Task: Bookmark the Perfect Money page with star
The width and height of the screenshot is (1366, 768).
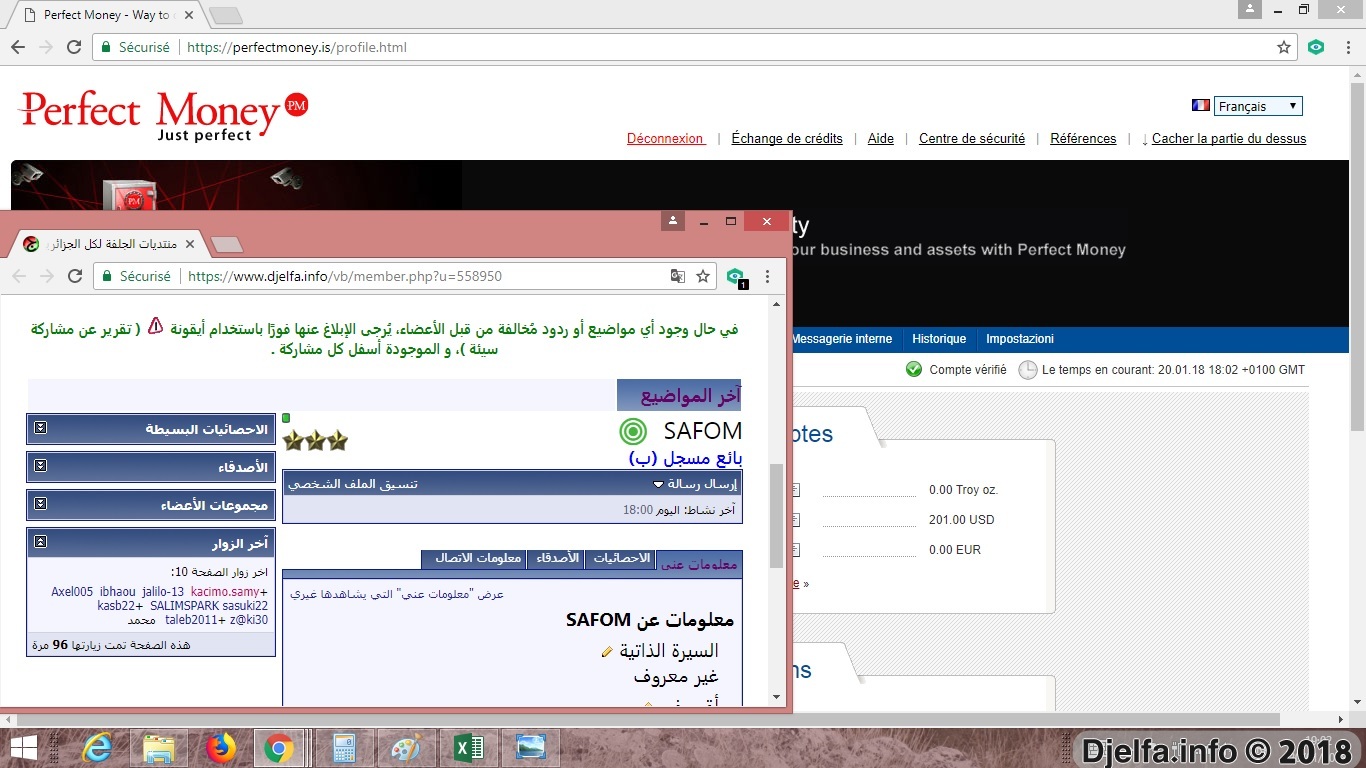Action: (1284, 47)
